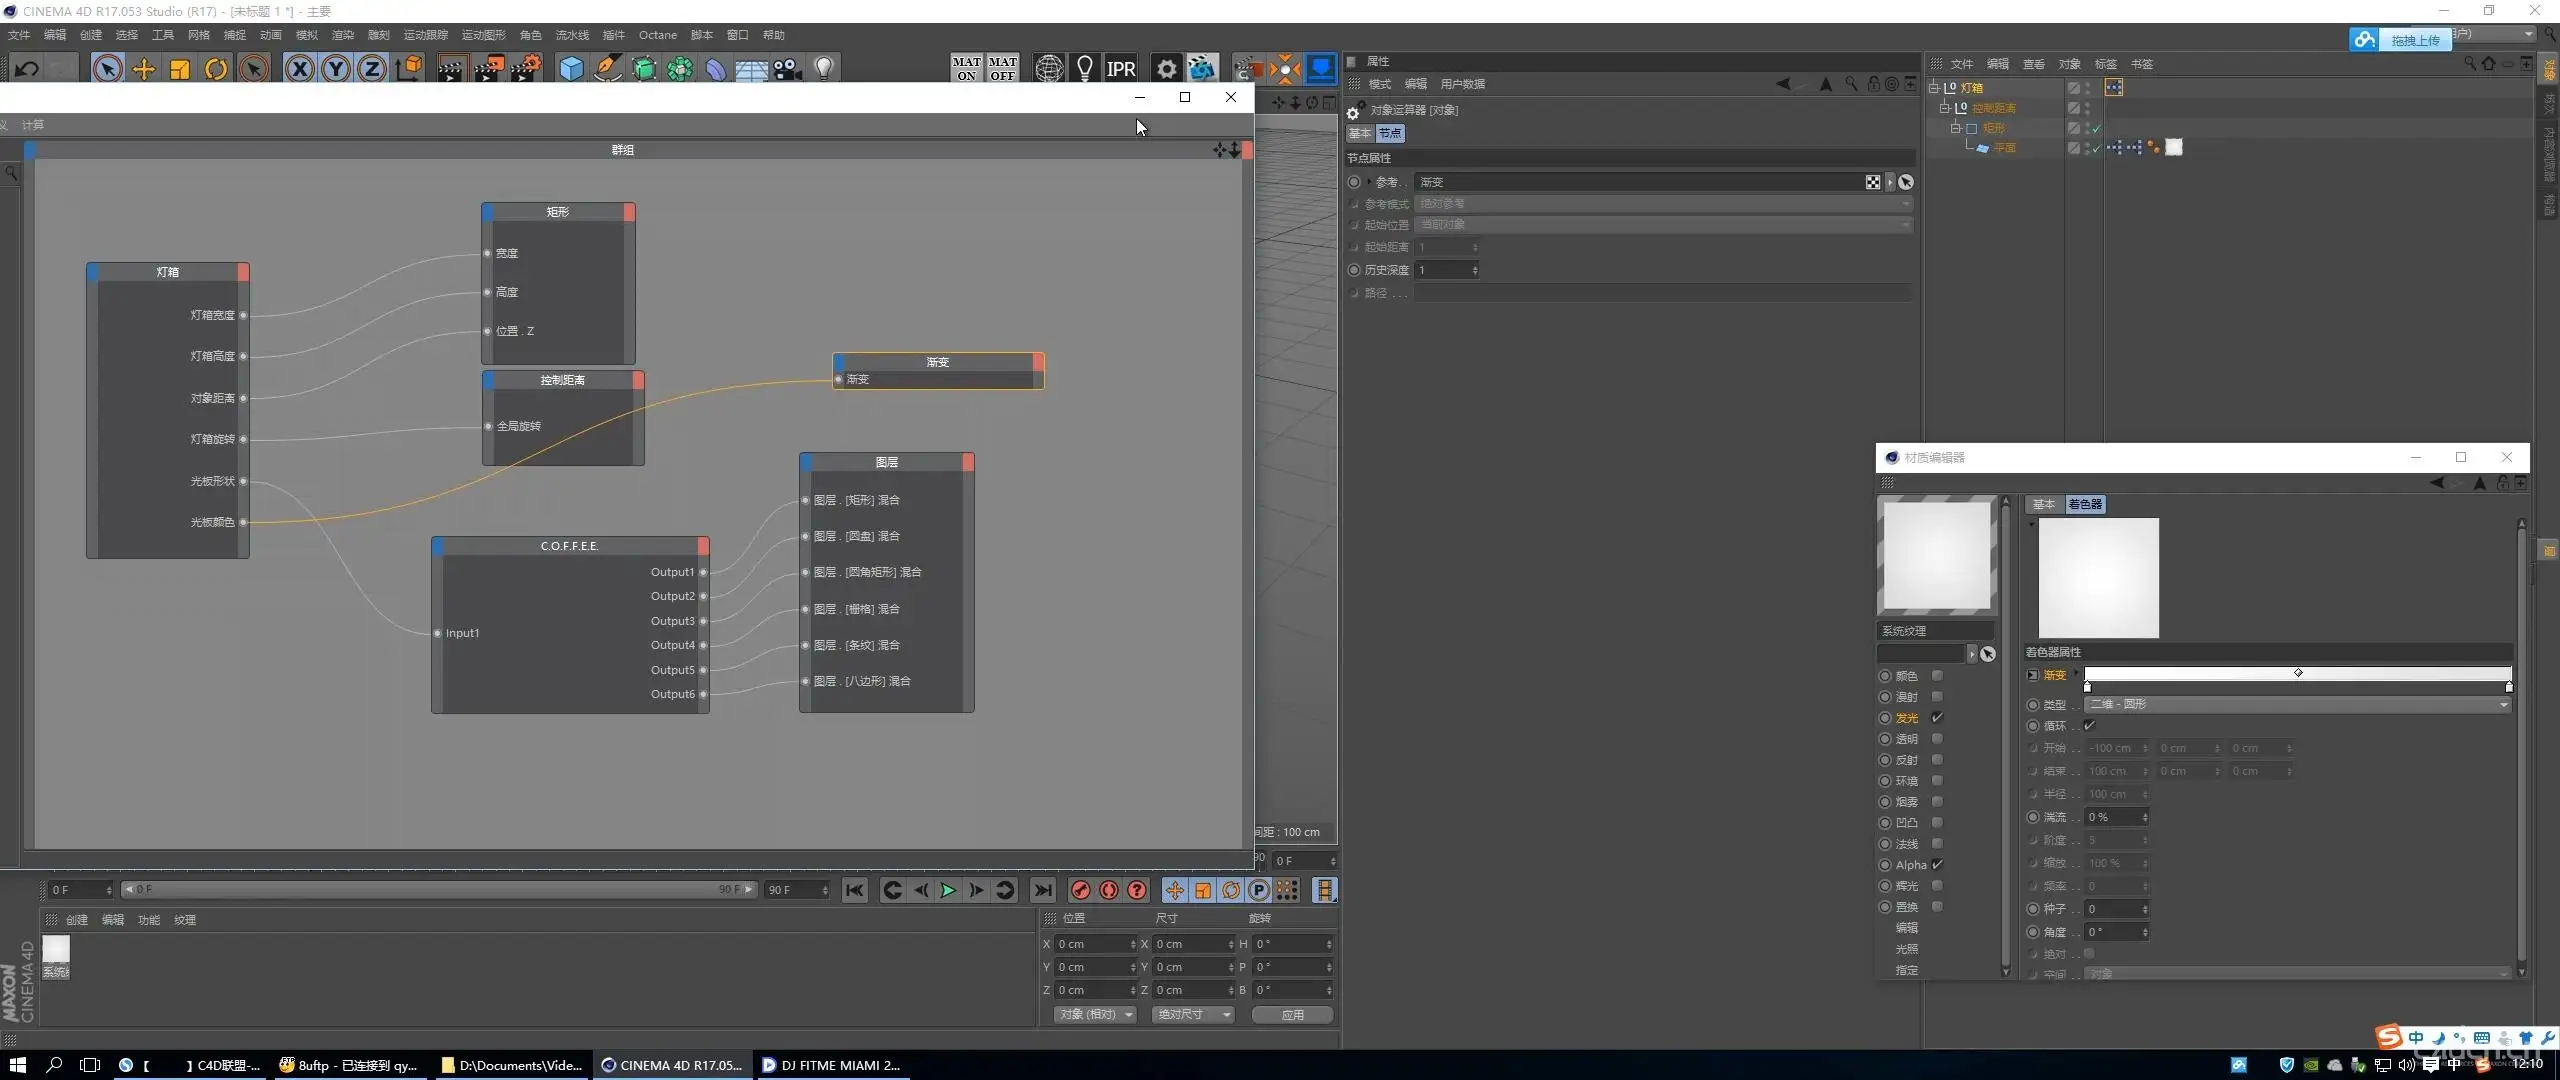Switch to 节点 tab in attributes panel
Image resolution: width=2560 pixels, height=1080 pixels.
coord(1390,133)
